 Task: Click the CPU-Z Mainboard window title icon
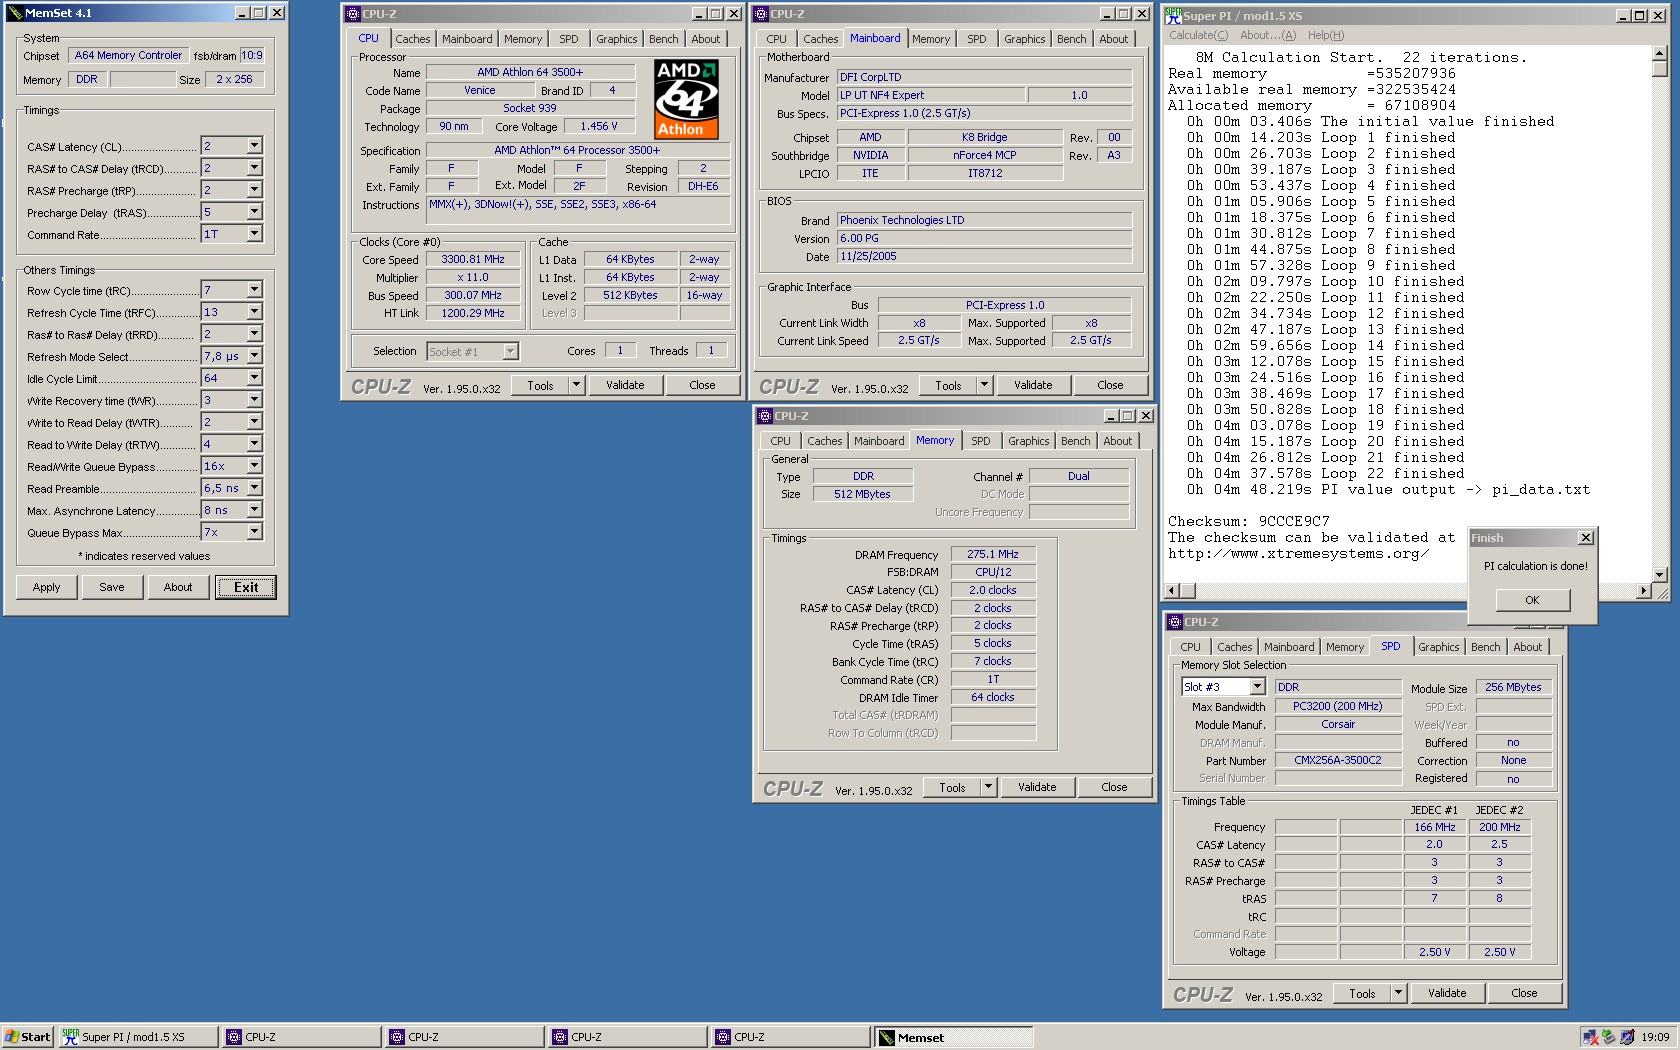[761, 14]
